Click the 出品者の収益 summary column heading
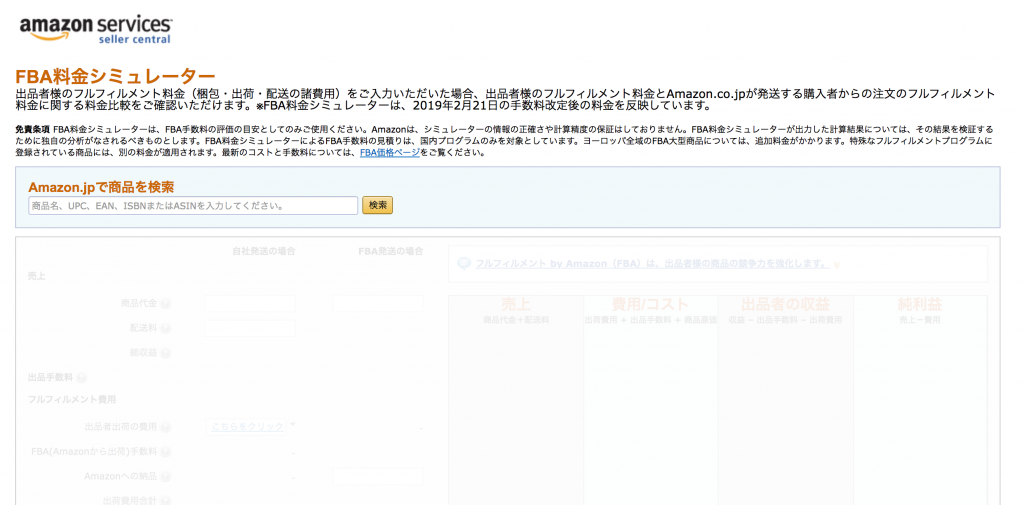 click(x=785, y=304)
